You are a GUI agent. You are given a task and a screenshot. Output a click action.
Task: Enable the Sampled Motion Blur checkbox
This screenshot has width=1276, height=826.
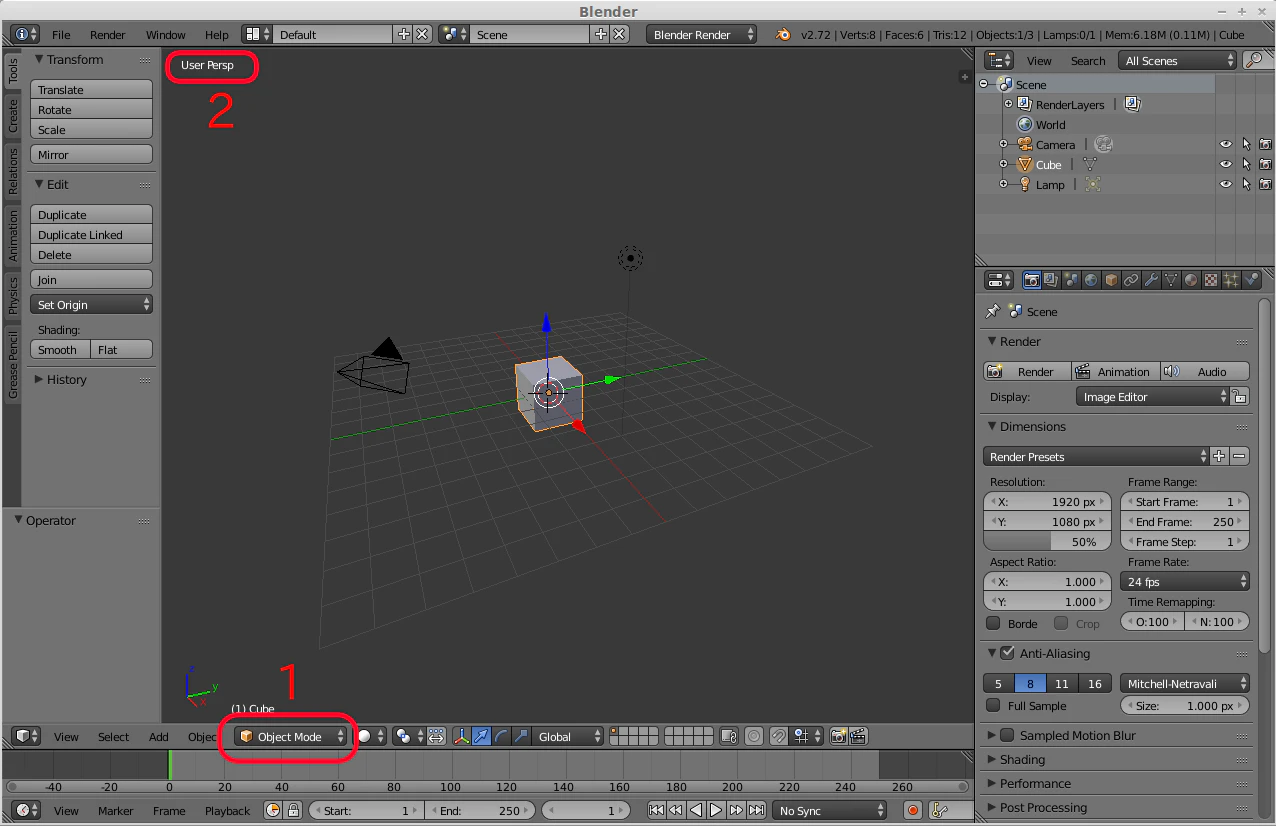[1007, 735]
